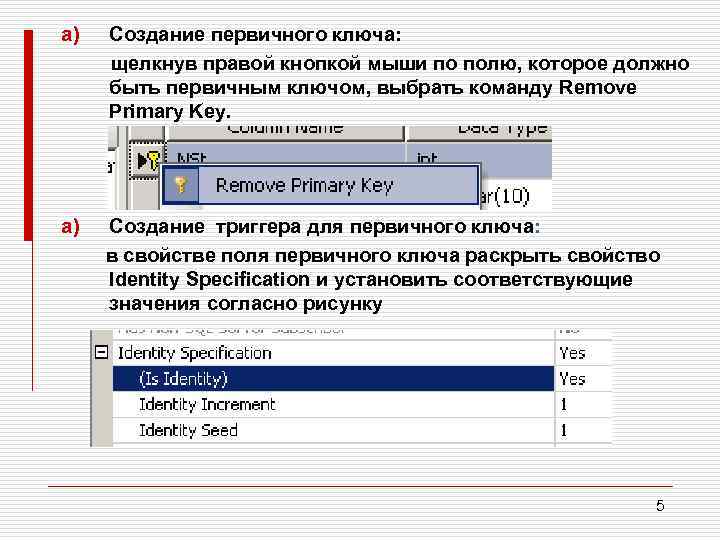
Task: Select the (Is Identity) property row
Action: coord(184,379)
